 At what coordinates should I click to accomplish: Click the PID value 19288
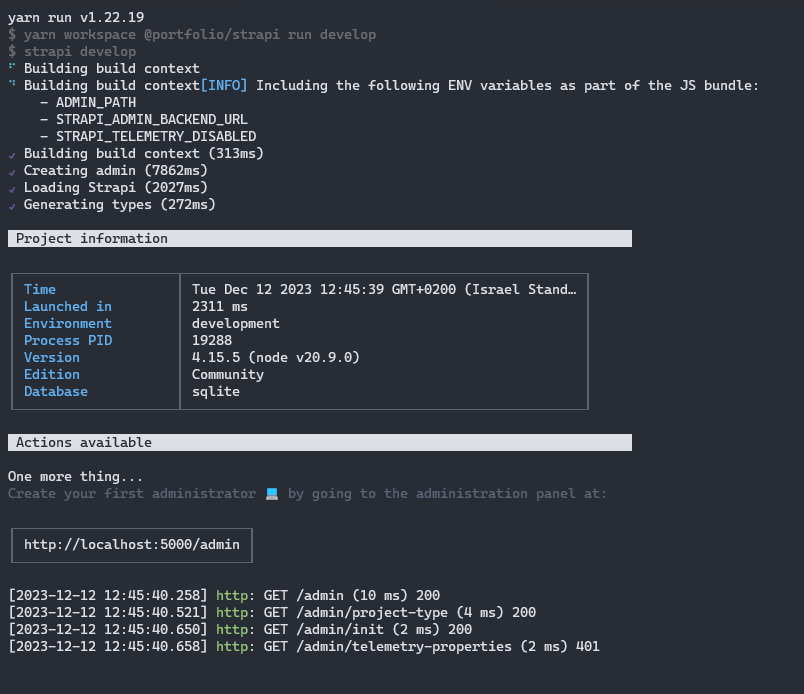[212, 340]
